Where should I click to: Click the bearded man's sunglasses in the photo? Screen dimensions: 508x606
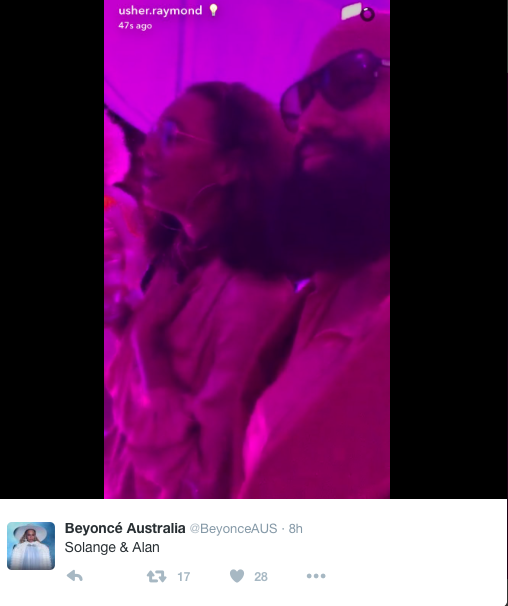coord(334,87)
